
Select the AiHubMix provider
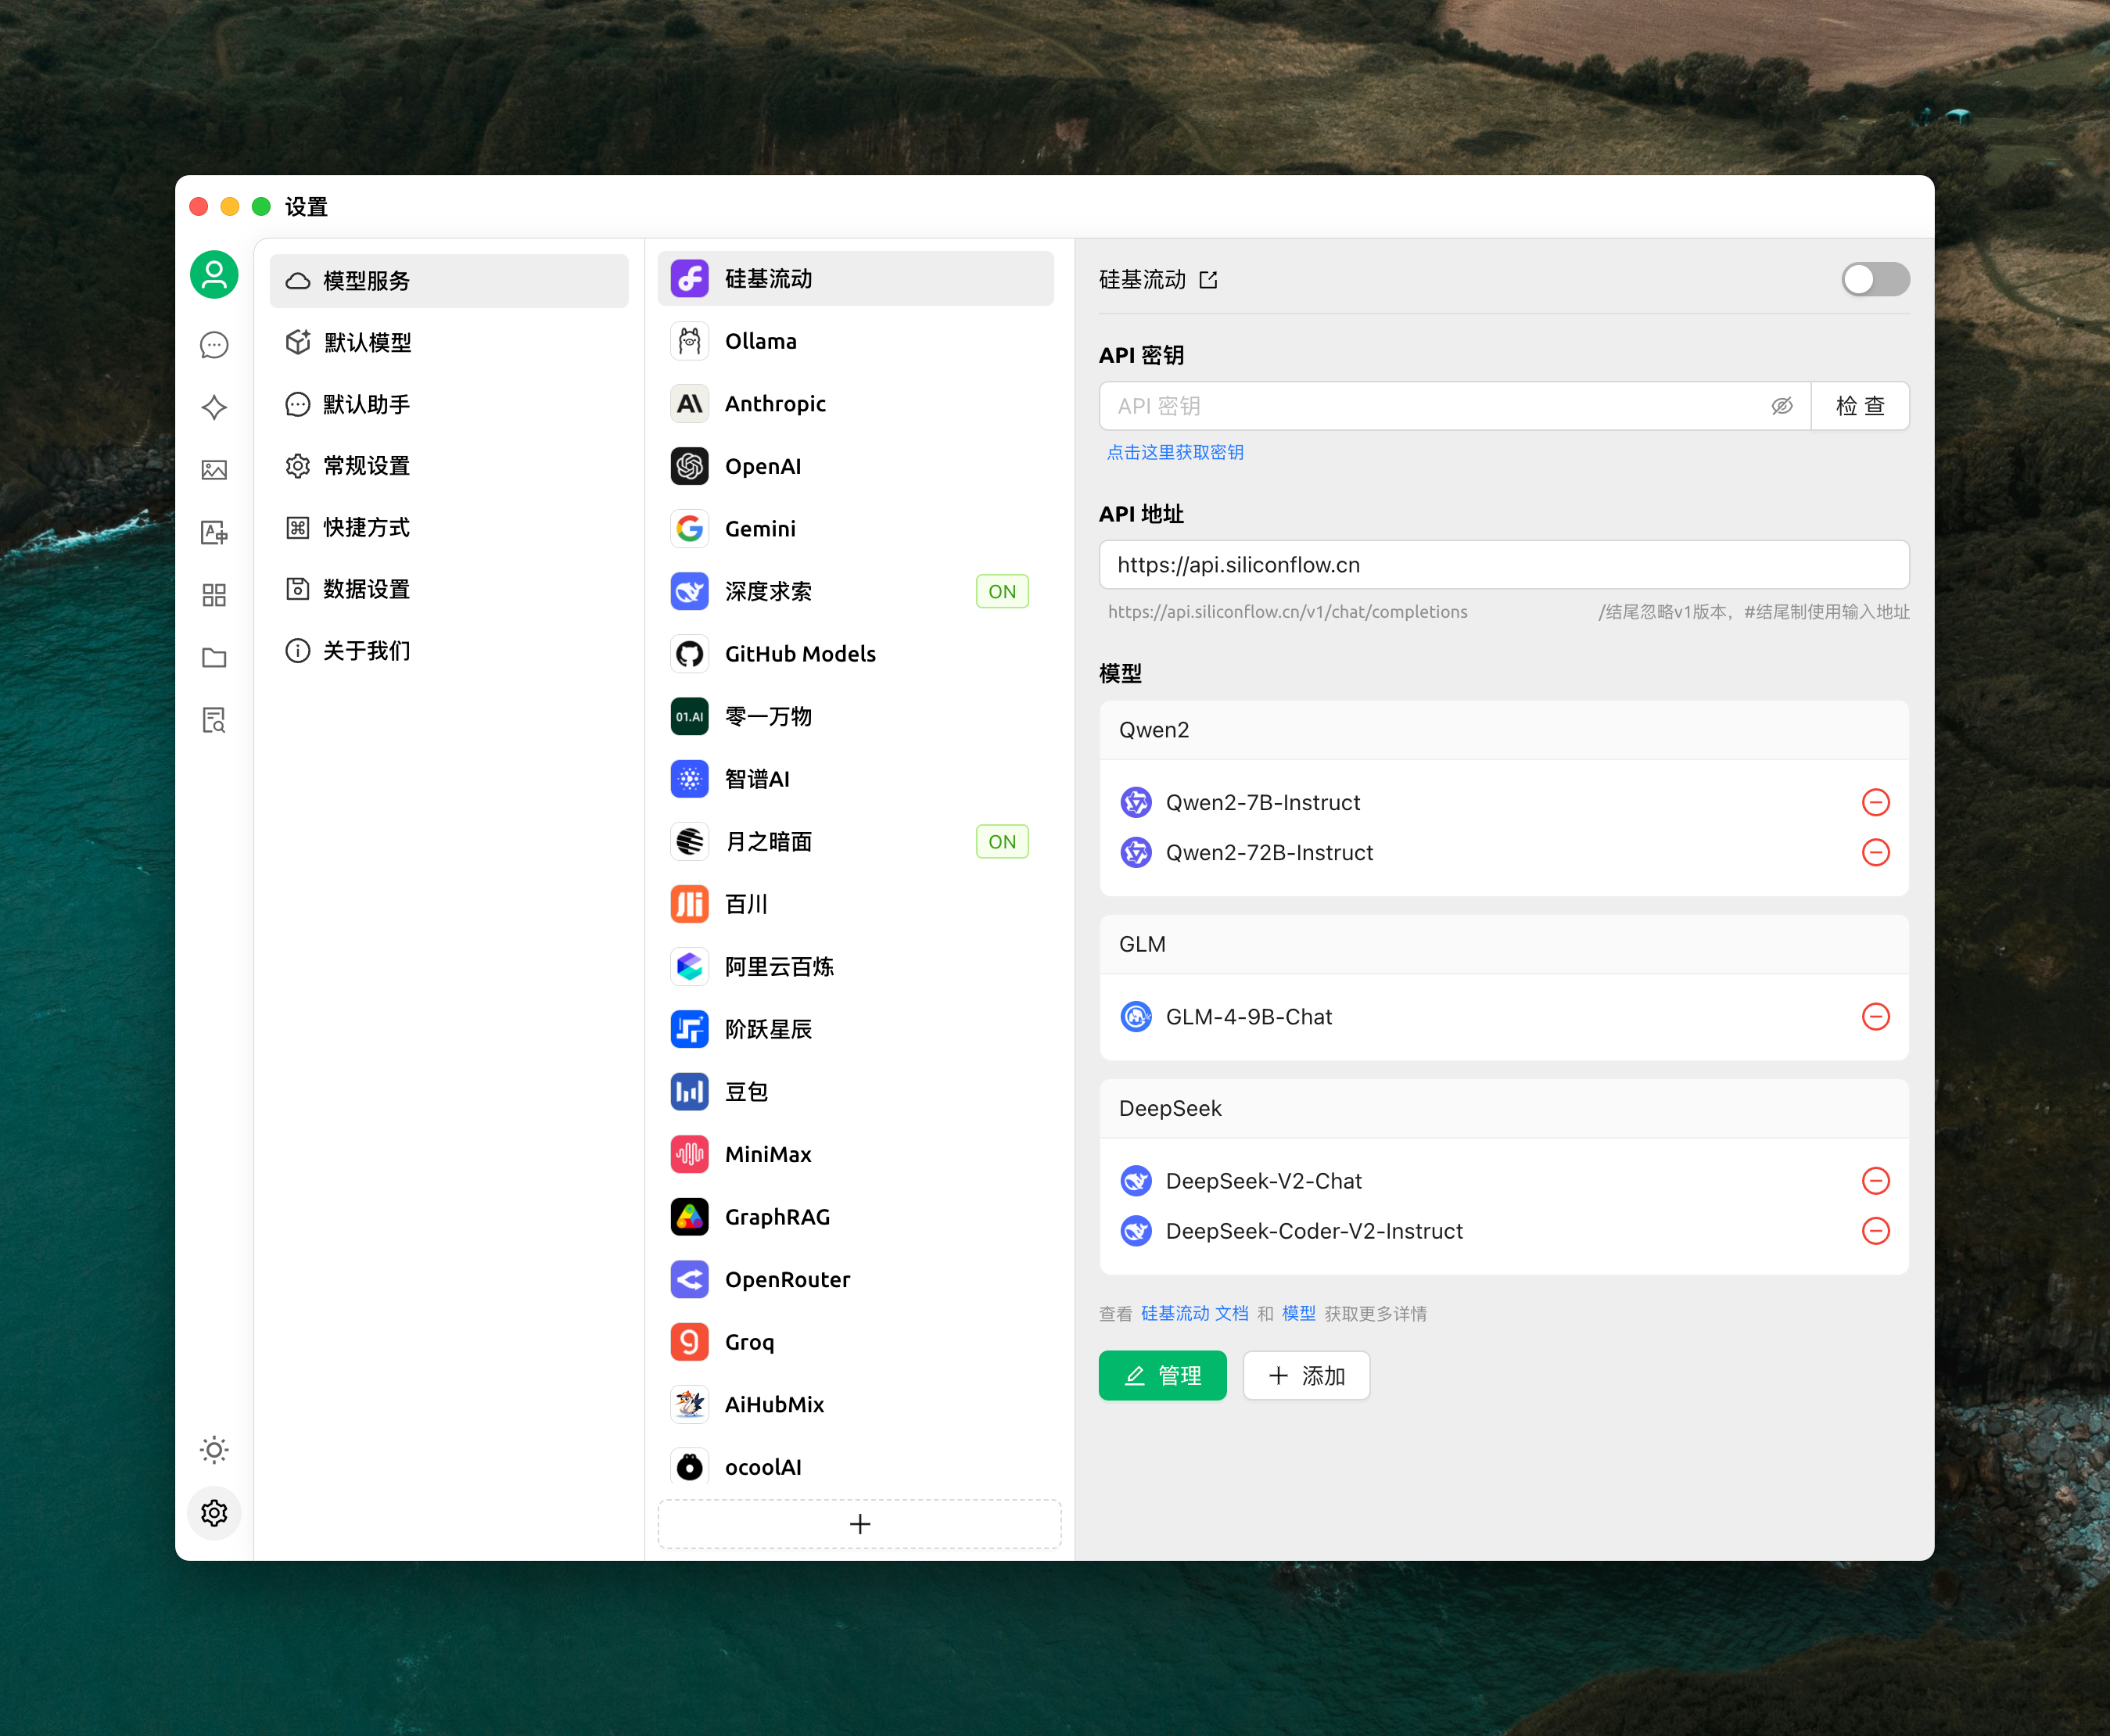coord(855,1404)
